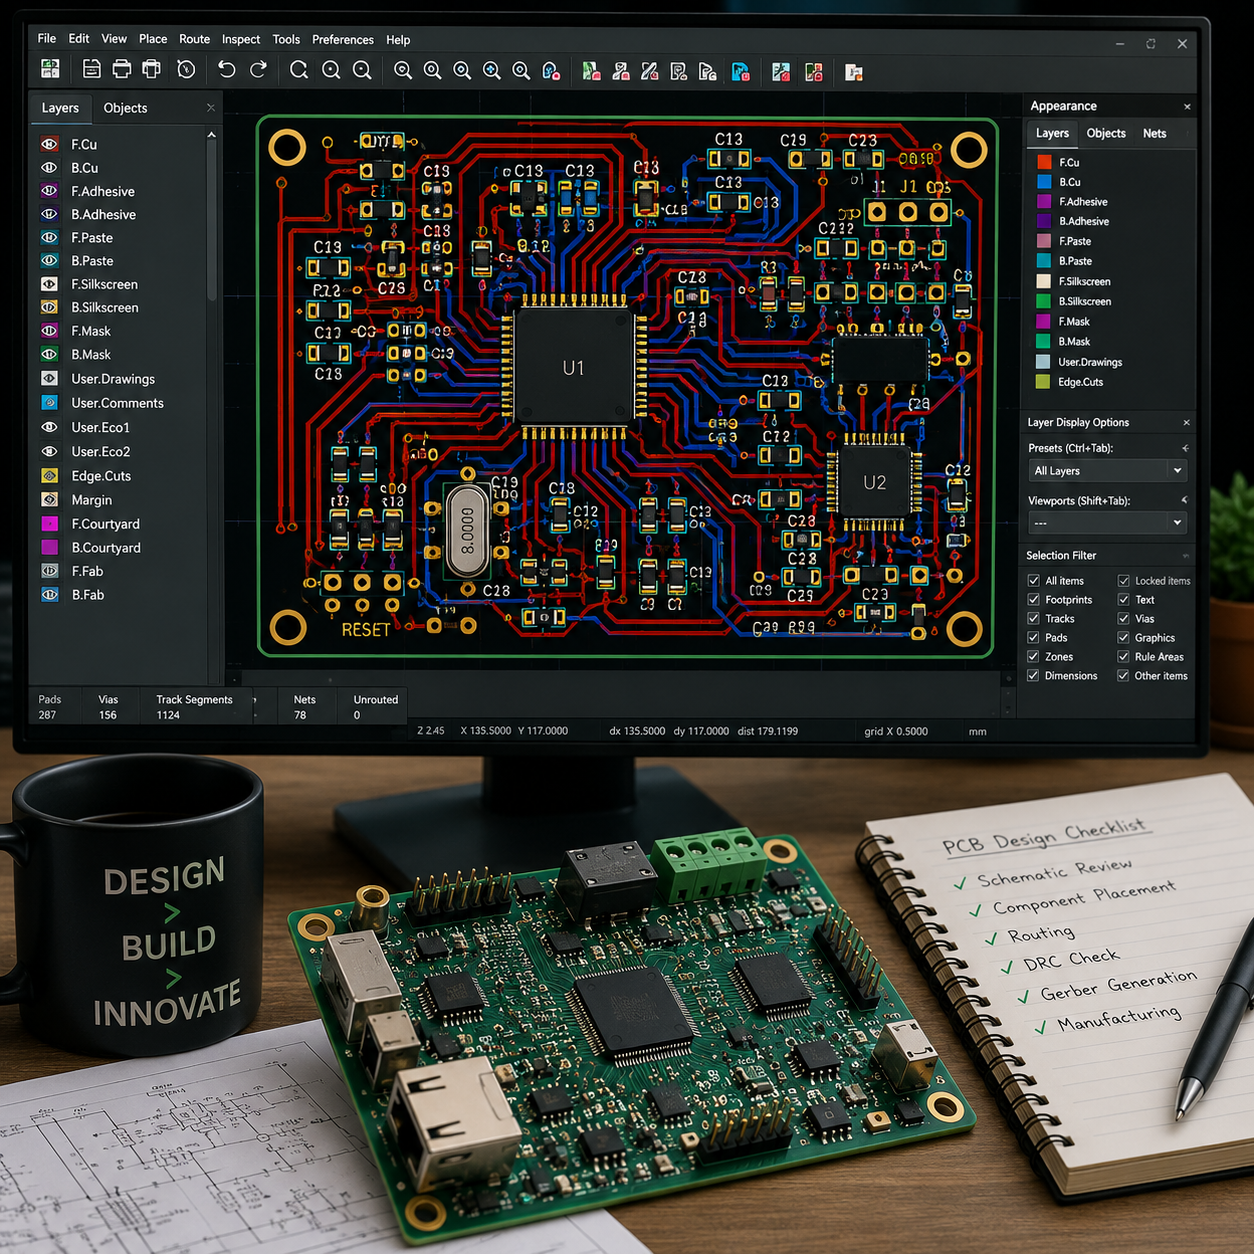Image resolution: width=1254 pixels, height=1254 pixels.
Task: Click arrow beside Presets (Ctrl+Tab) label
Action: click(x=1185, y=448)
